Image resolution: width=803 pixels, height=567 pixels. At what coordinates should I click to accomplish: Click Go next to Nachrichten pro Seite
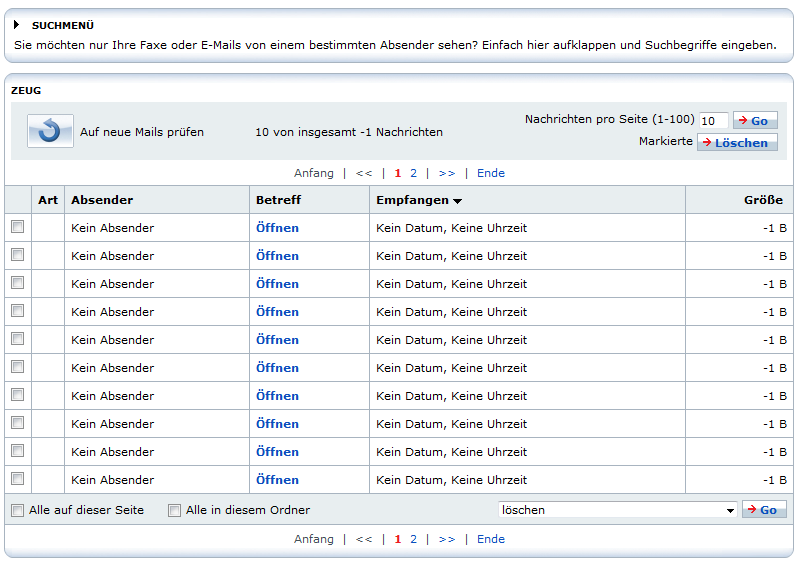tap(755, 120)
